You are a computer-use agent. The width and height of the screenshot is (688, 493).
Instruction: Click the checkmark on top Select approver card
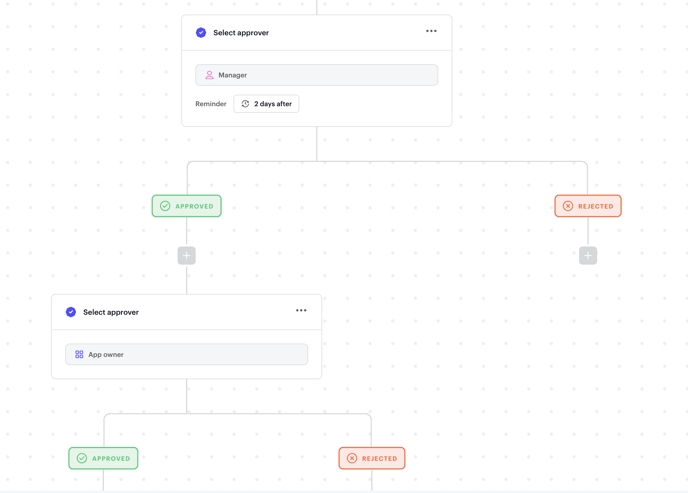tap(201, 33)
